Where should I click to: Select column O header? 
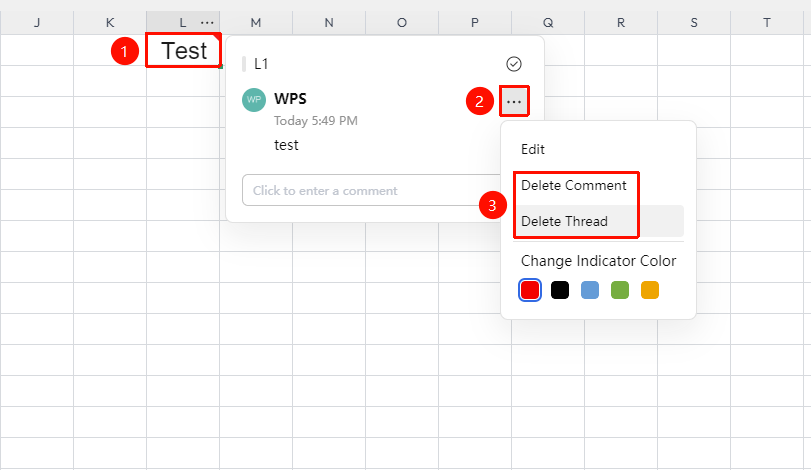click(x=402, y=23)
